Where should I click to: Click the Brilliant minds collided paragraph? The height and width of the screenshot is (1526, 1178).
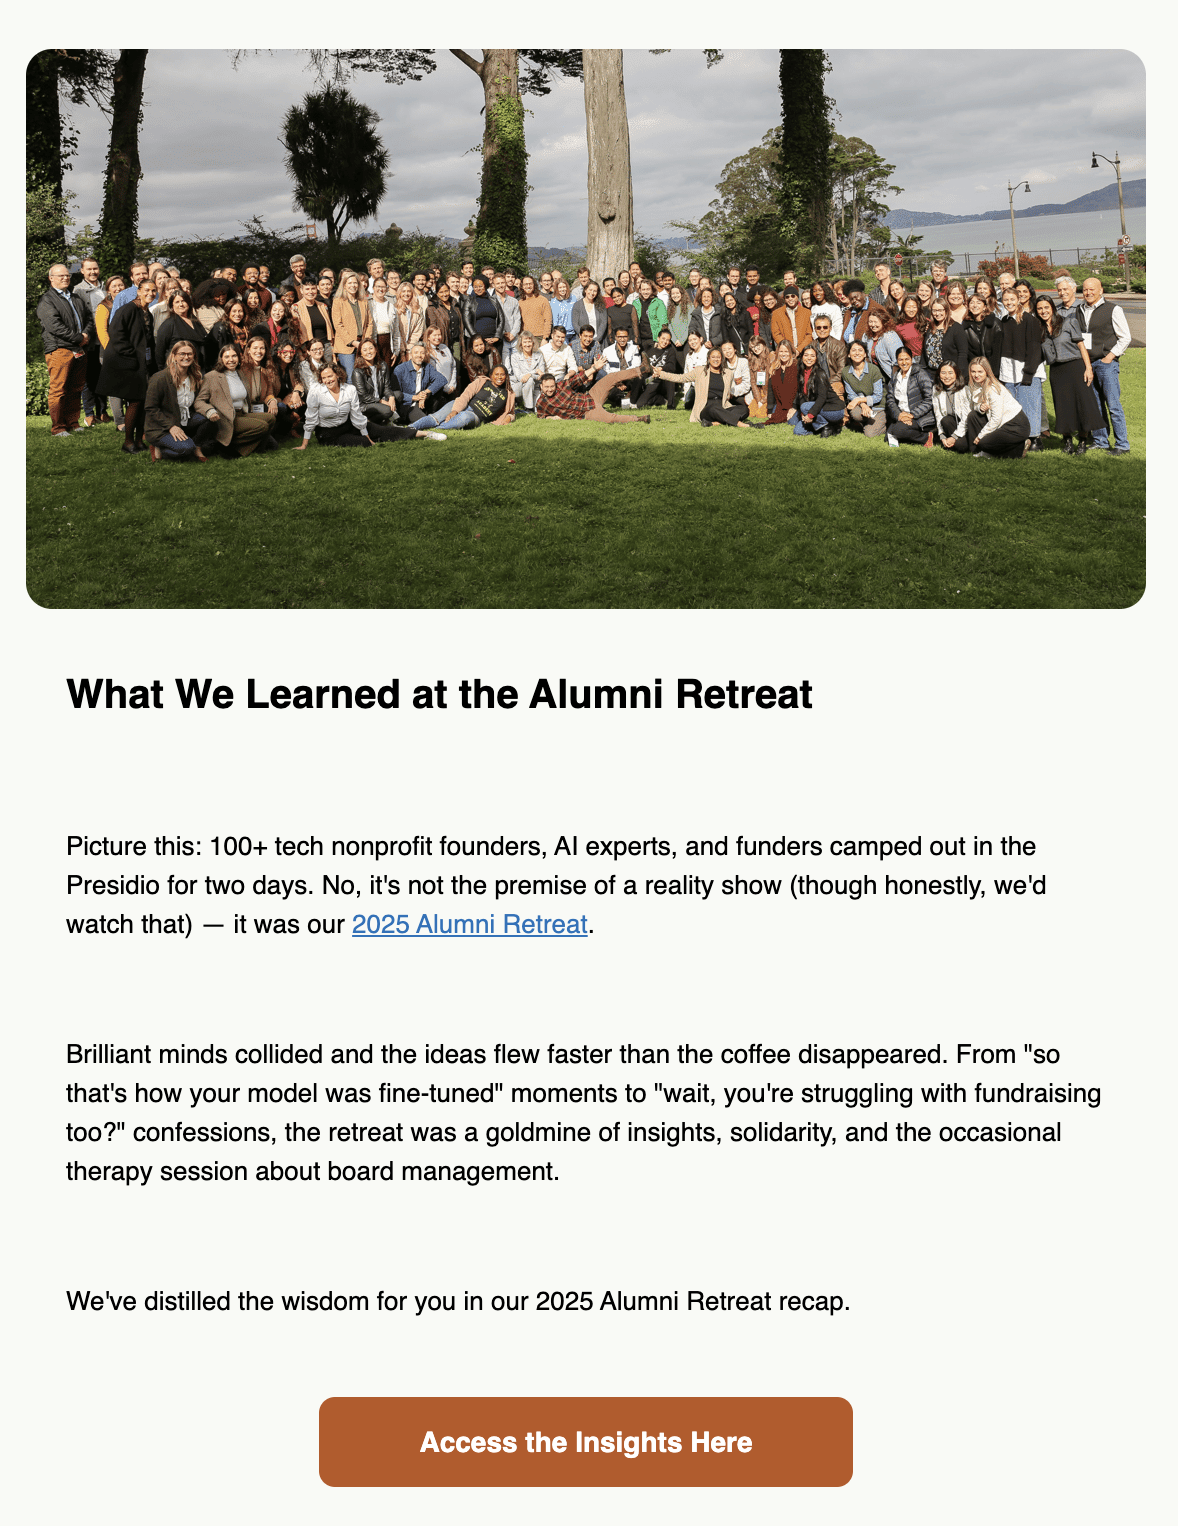pos(584,1112)
